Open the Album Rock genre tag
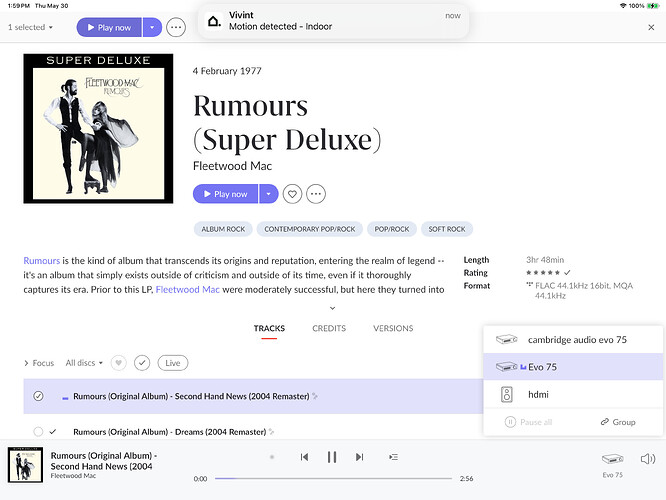The width and height of the screenshot is (666, 500). point(223,229)
